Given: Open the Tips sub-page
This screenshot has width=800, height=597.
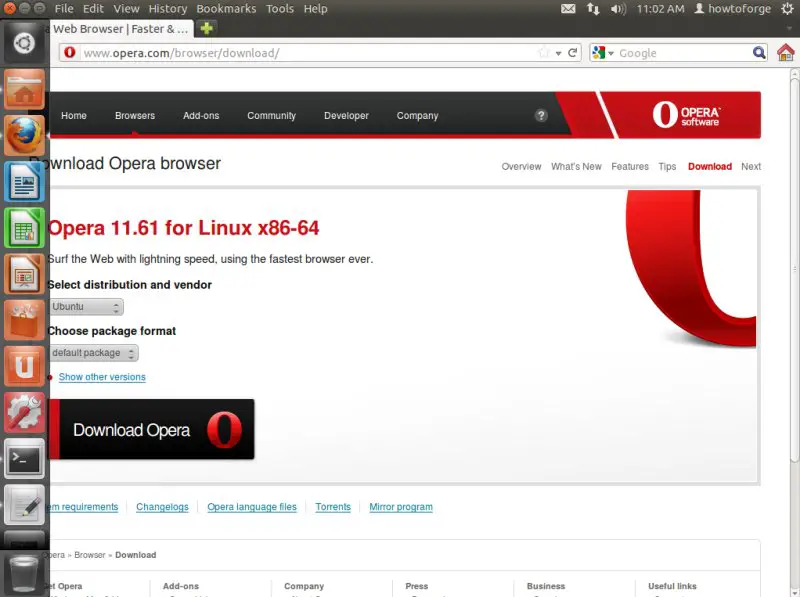Looking at the screenshot, I should [667, 166].
